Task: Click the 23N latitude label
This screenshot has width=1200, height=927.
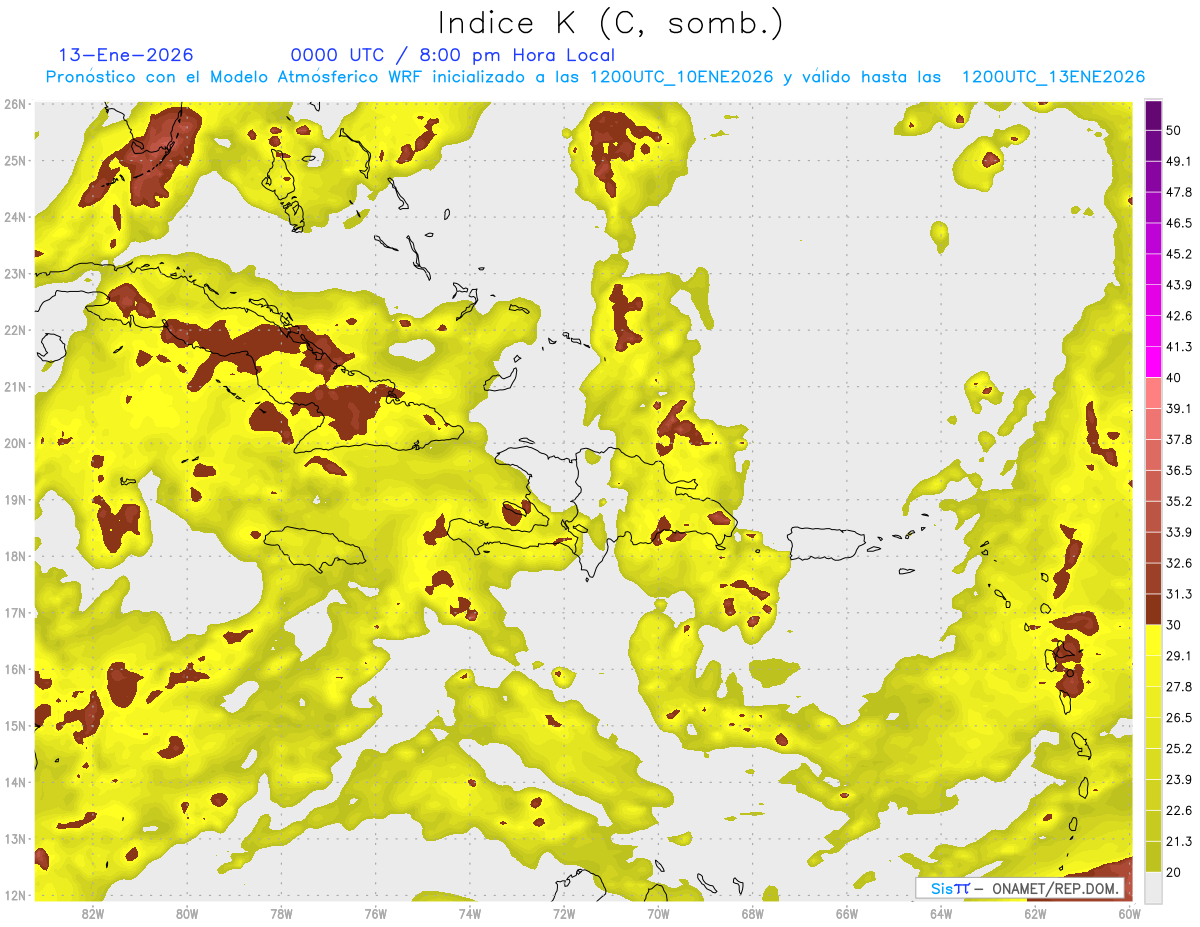Action: coord(15,274)
